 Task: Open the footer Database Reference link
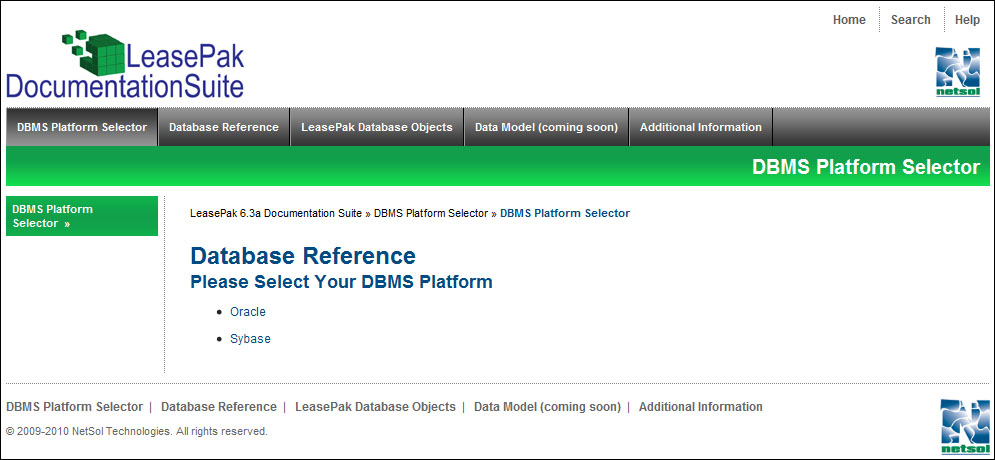(219, 407)
